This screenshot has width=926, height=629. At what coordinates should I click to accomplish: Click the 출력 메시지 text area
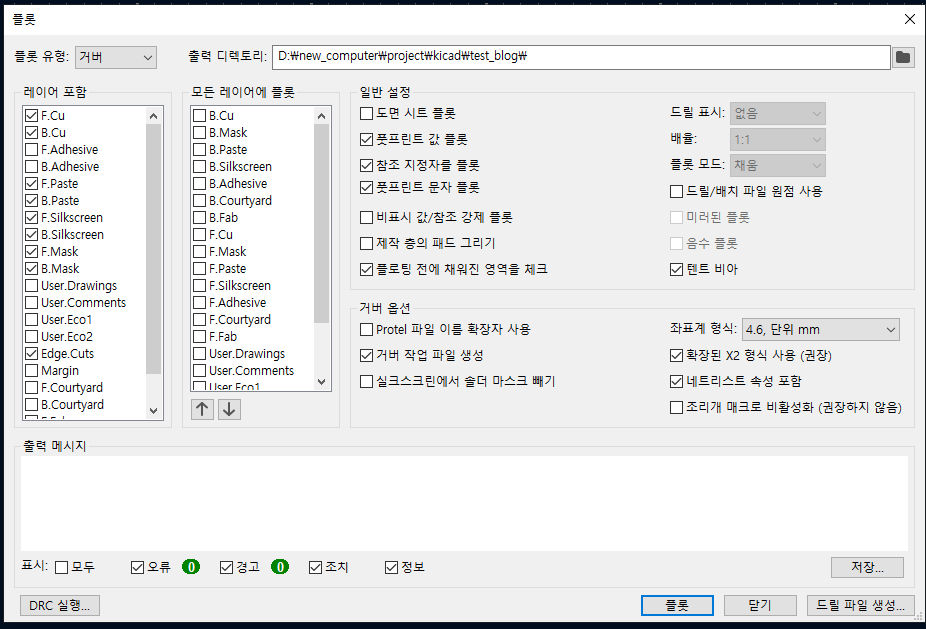point(464,503)
